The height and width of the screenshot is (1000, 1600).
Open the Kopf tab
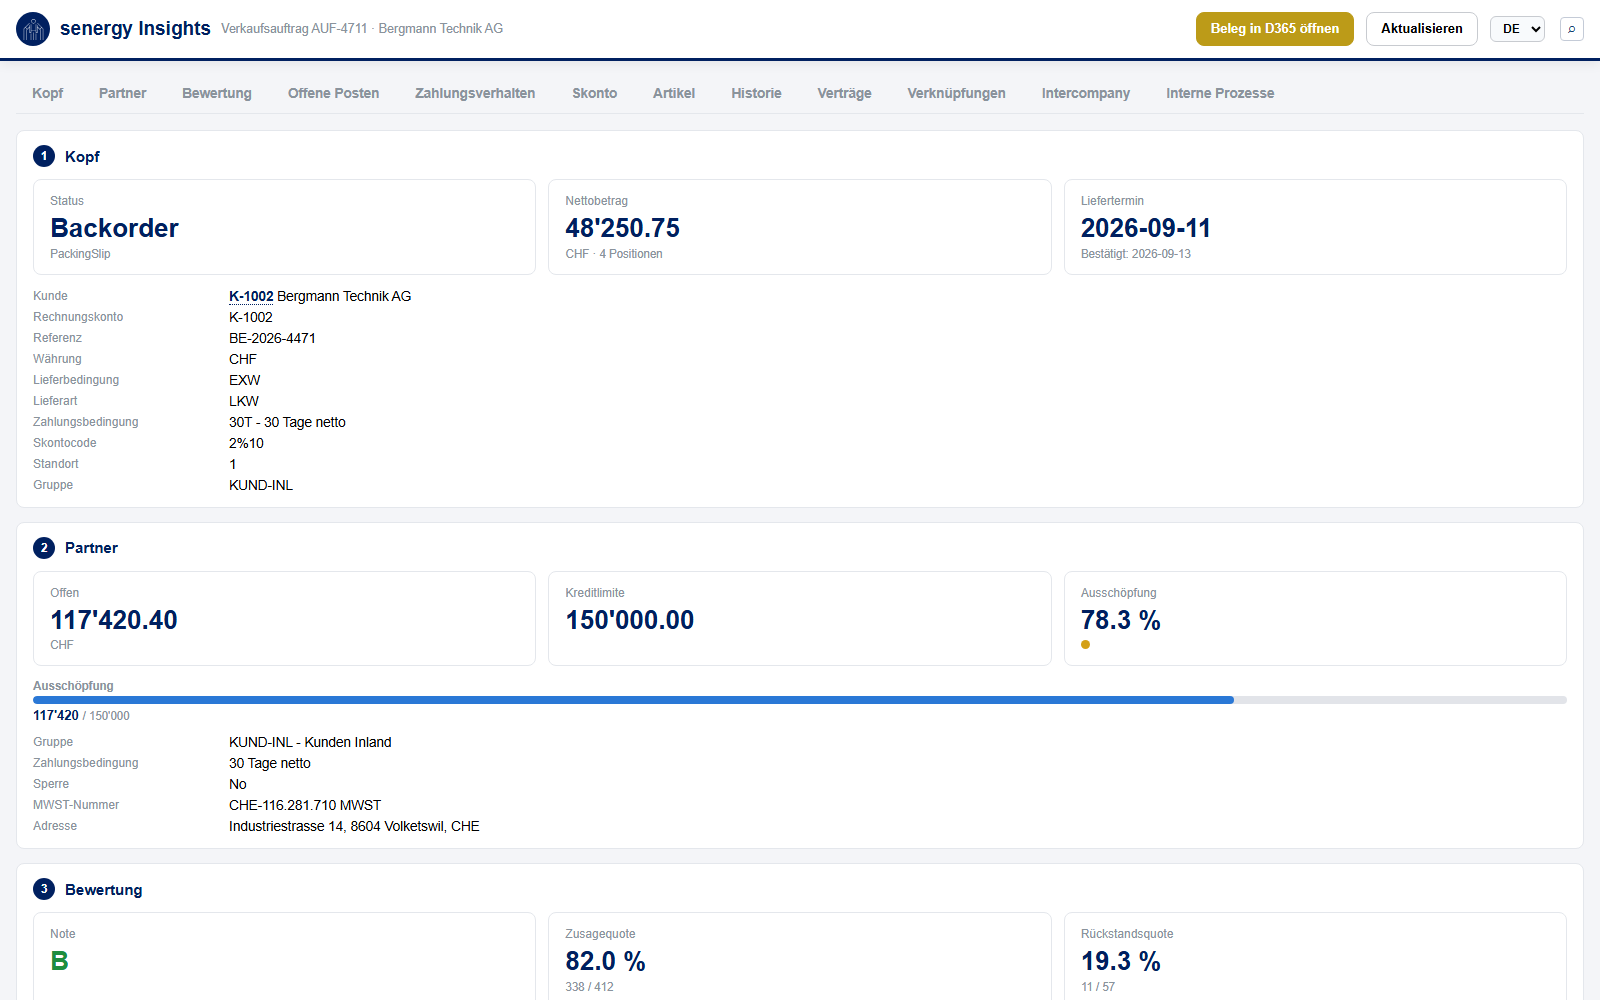47,93
